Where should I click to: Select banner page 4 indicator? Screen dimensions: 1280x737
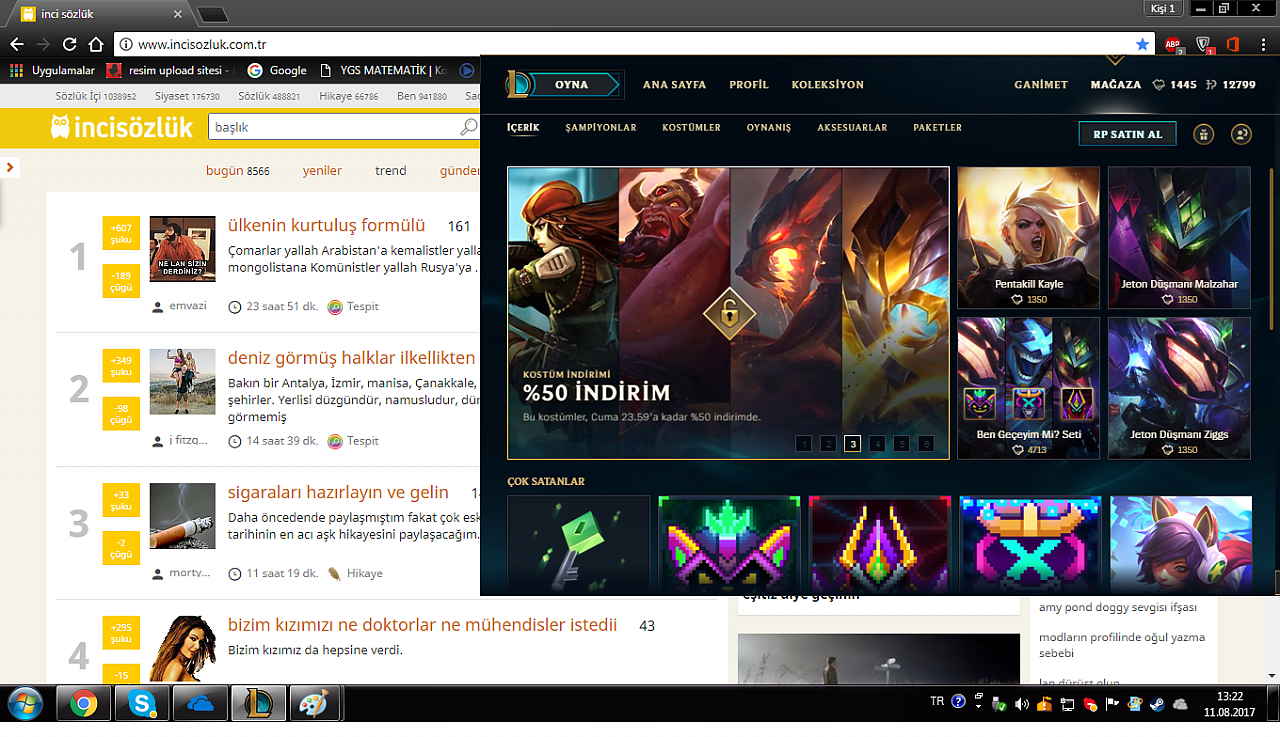pyautogui.click(x=877, y=443)
